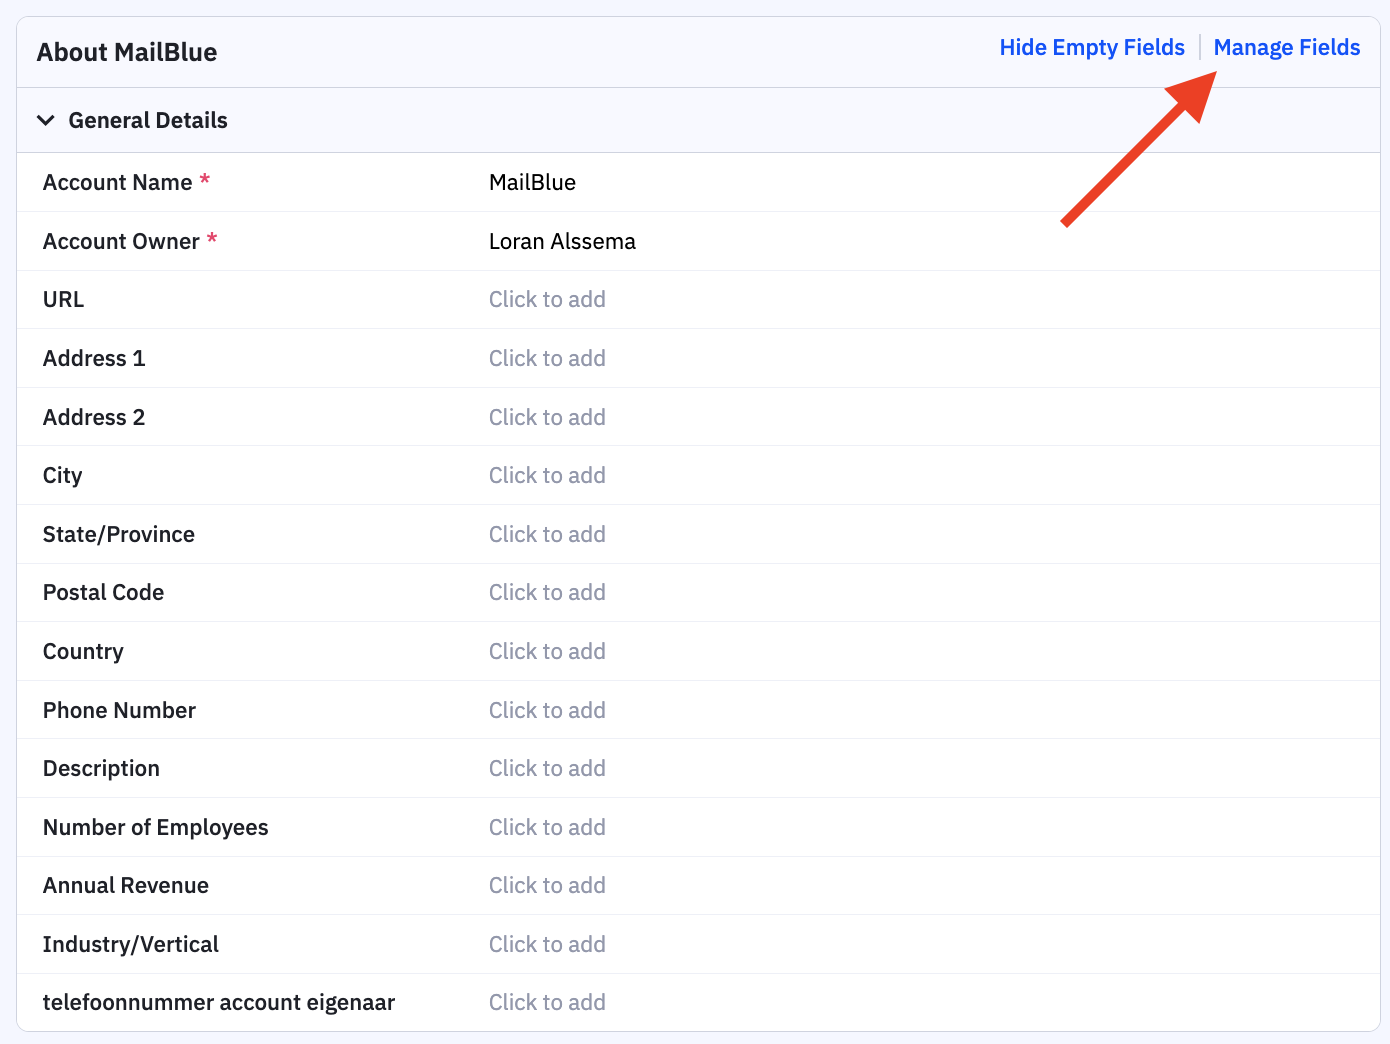Image resolution: width=1390 pixels, height=1044 pixels.
Task: Select the Description field label
Action: (x=101, y=769)
